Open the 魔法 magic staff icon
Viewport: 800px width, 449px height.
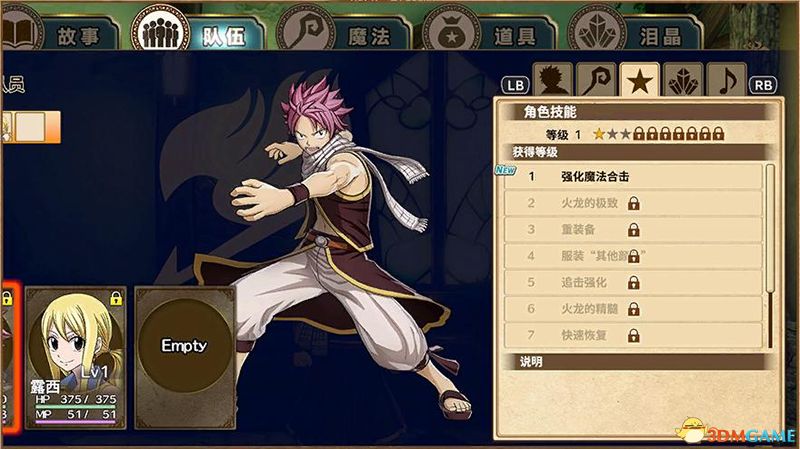[305, 31]
